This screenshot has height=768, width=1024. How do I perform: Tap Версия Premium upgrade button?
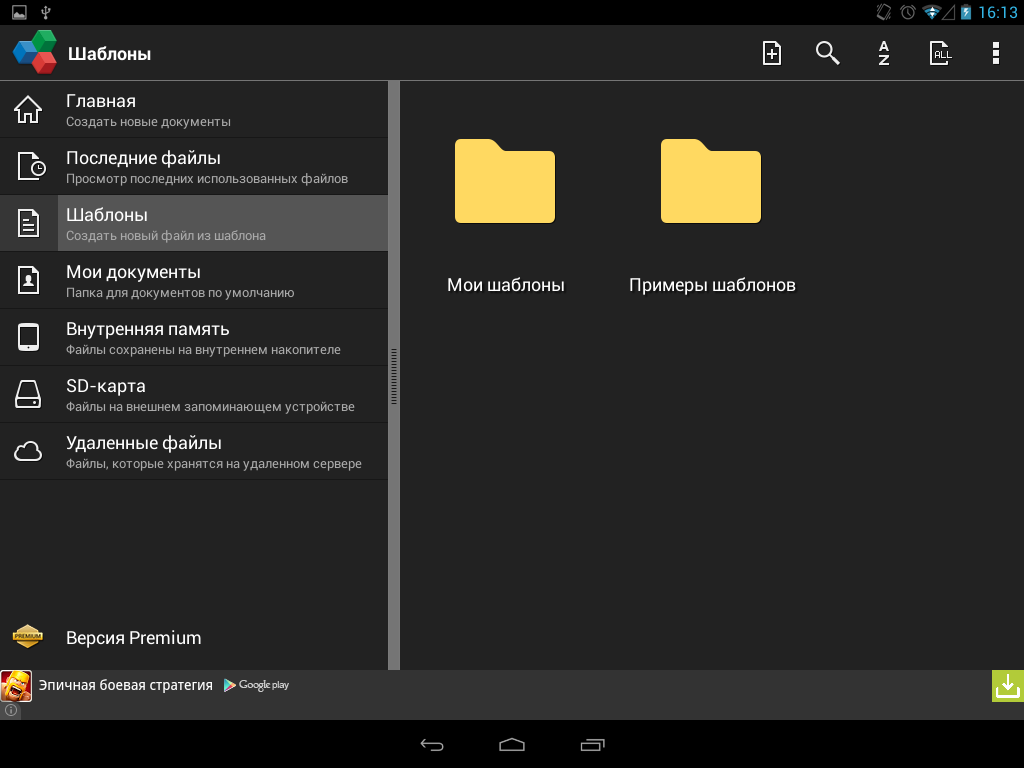coord(133,638)
